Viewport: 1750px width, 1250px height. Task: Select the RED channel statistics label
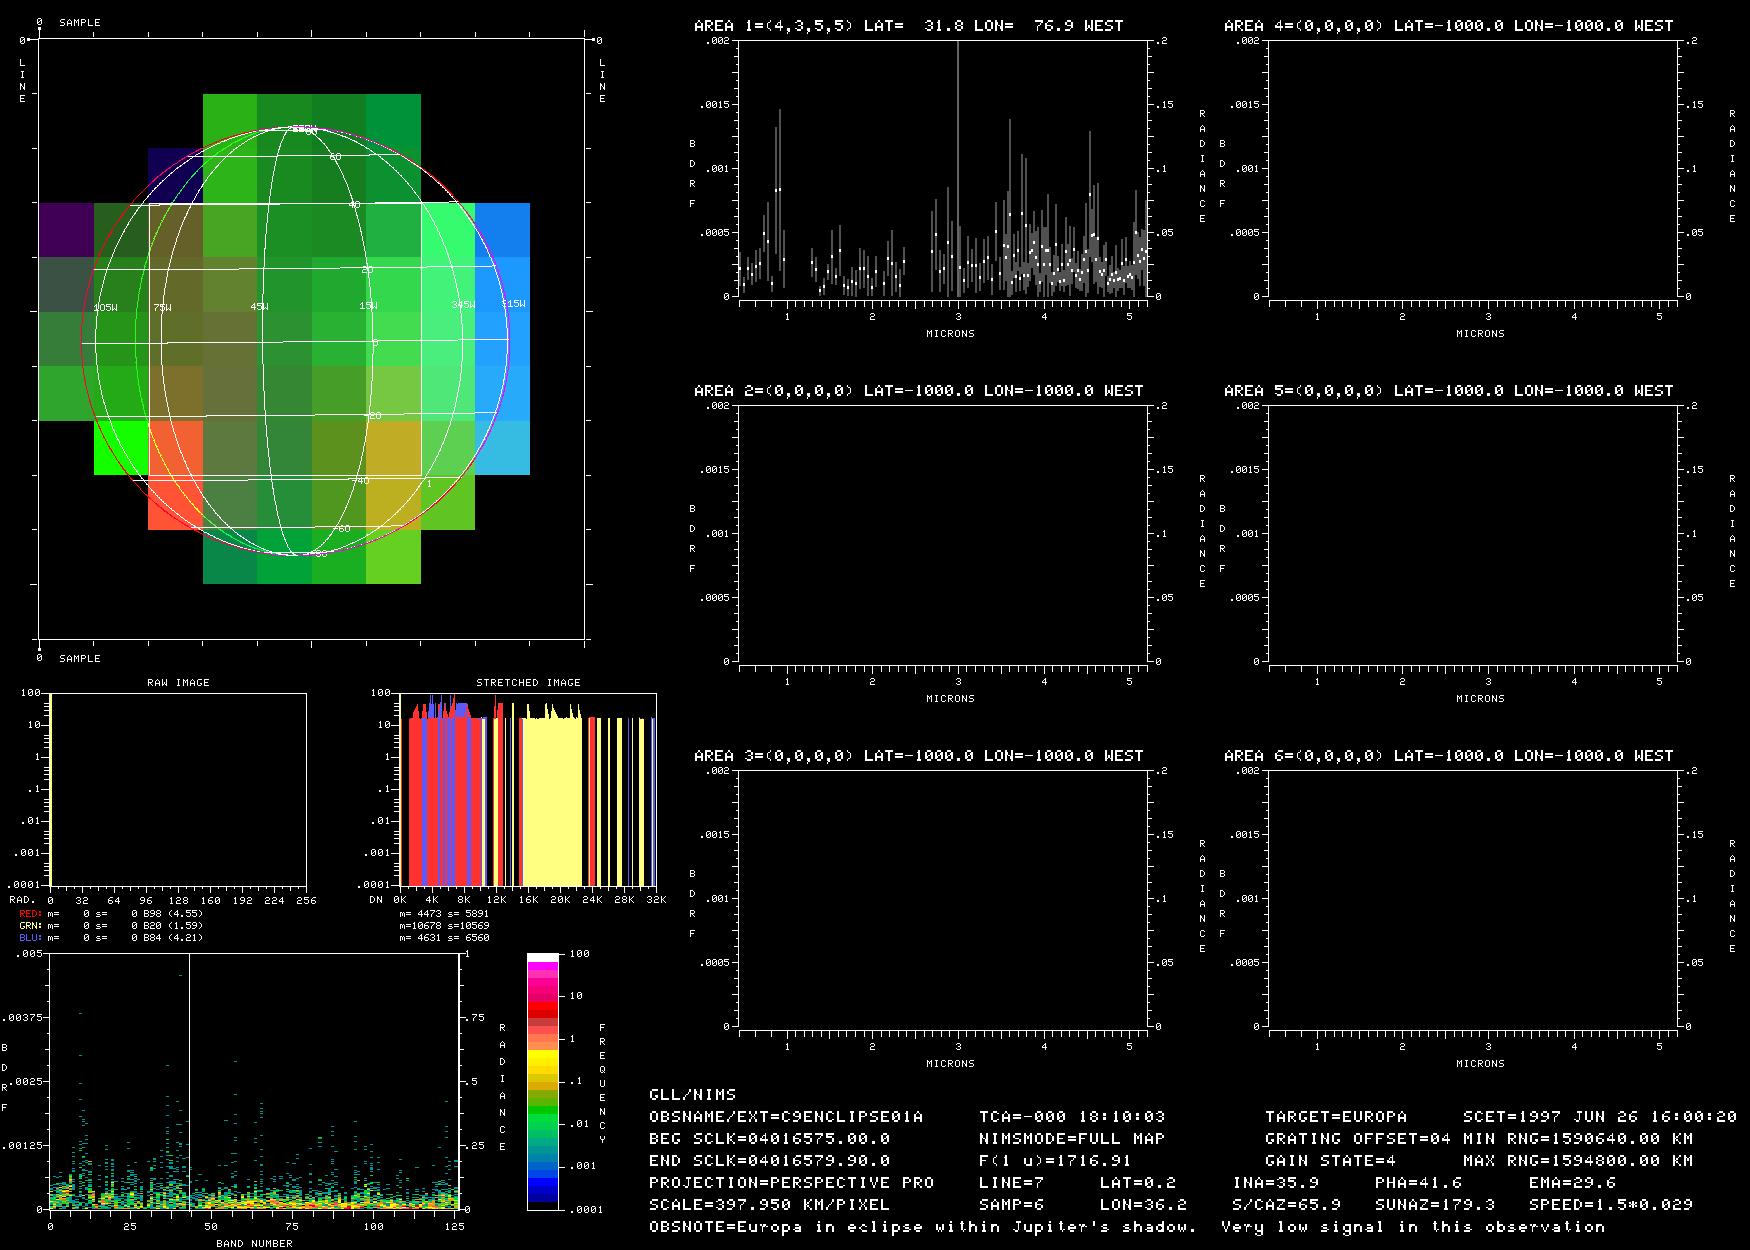coord(31,914)
